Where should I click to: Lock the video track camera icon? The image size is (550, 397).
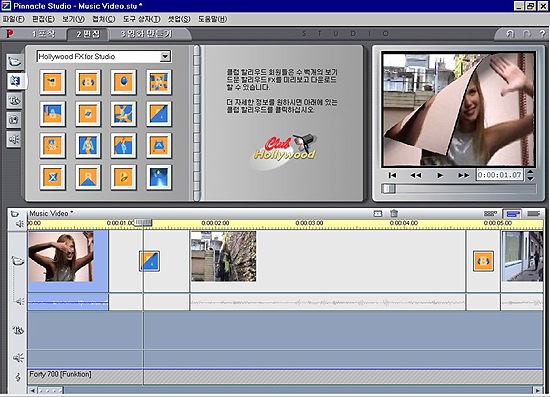tap(18, 261)
